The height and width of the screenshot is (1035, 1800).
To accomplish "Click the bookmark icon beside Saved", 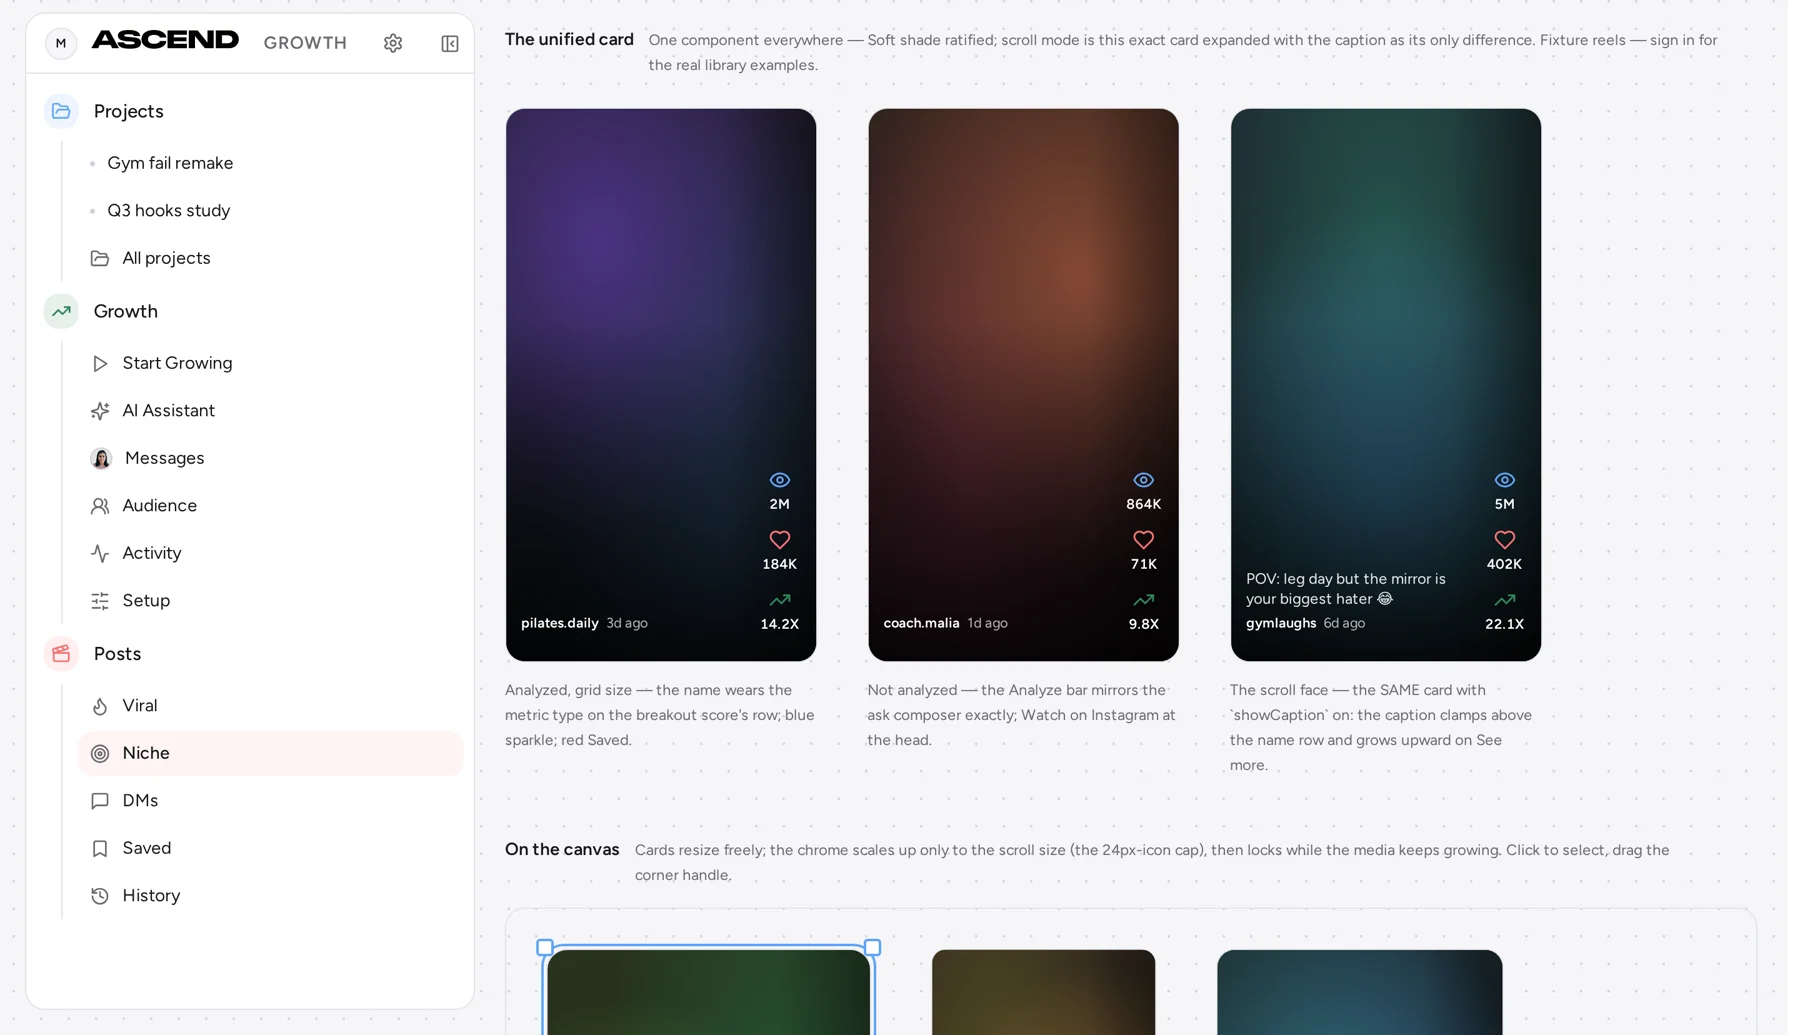I will coord(100,848).
